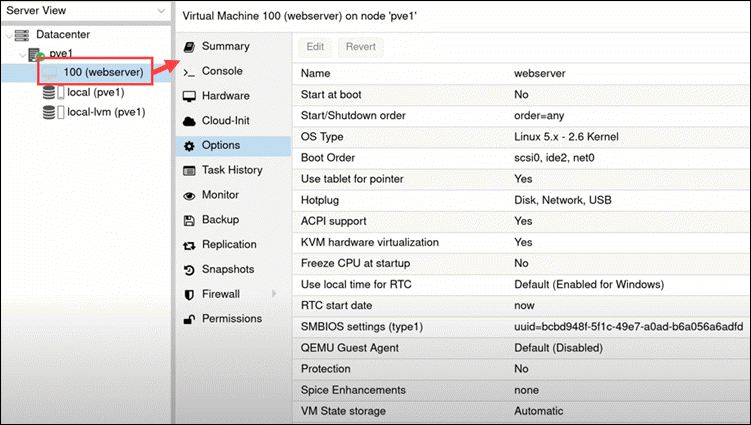Click the VM 100 webserver monitor icon

pyautogui.click(x=49, y=73)
